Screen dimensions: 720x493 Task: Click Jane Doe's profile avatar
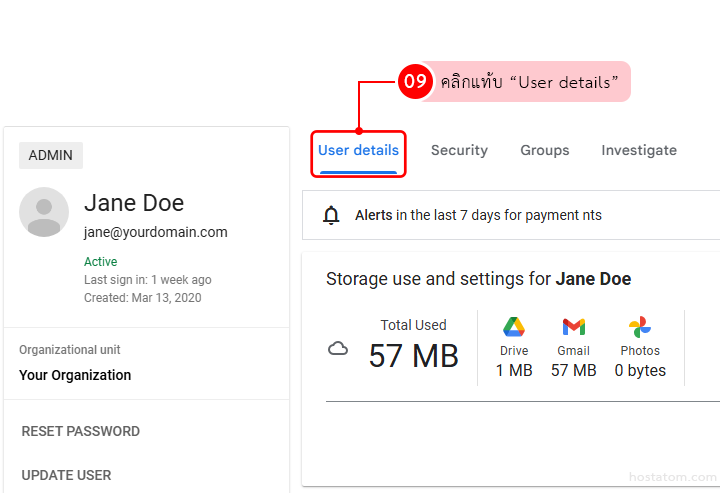pyautogui.click(x=44, y=212)
